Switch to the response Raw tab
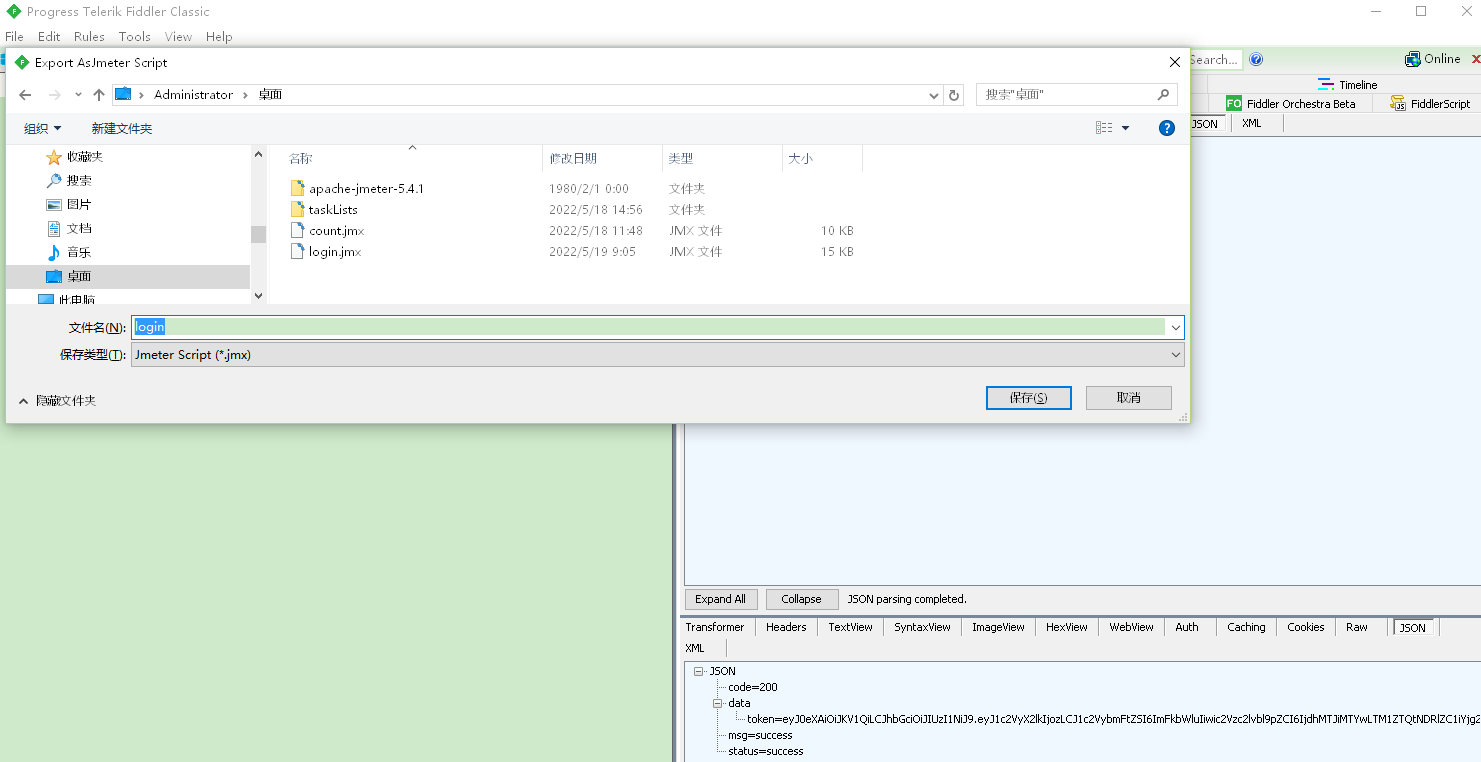1481x762 pixels. coord(1357,627)
